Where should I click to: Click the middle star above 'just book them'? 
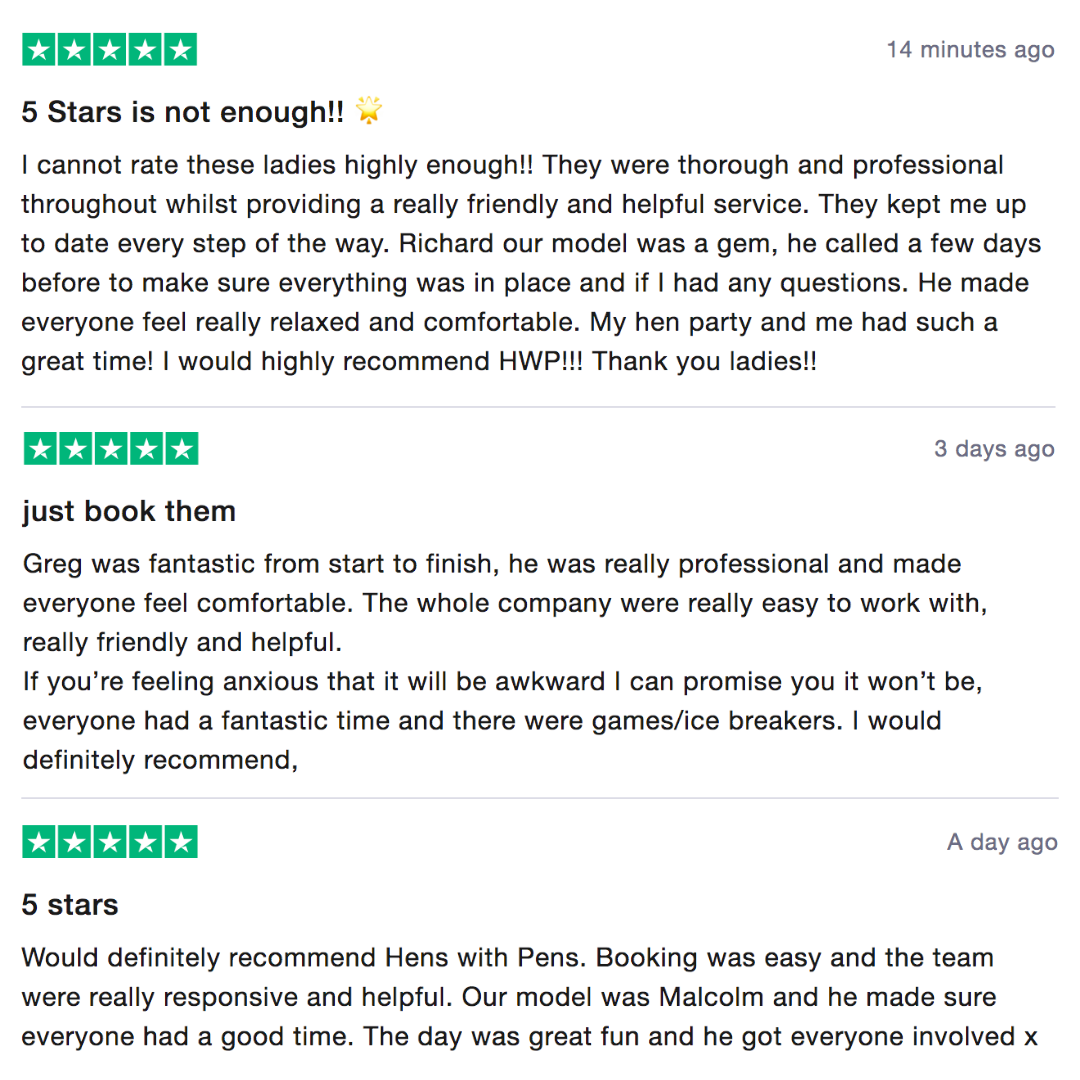pyautogui.click(x=110, y=449)
